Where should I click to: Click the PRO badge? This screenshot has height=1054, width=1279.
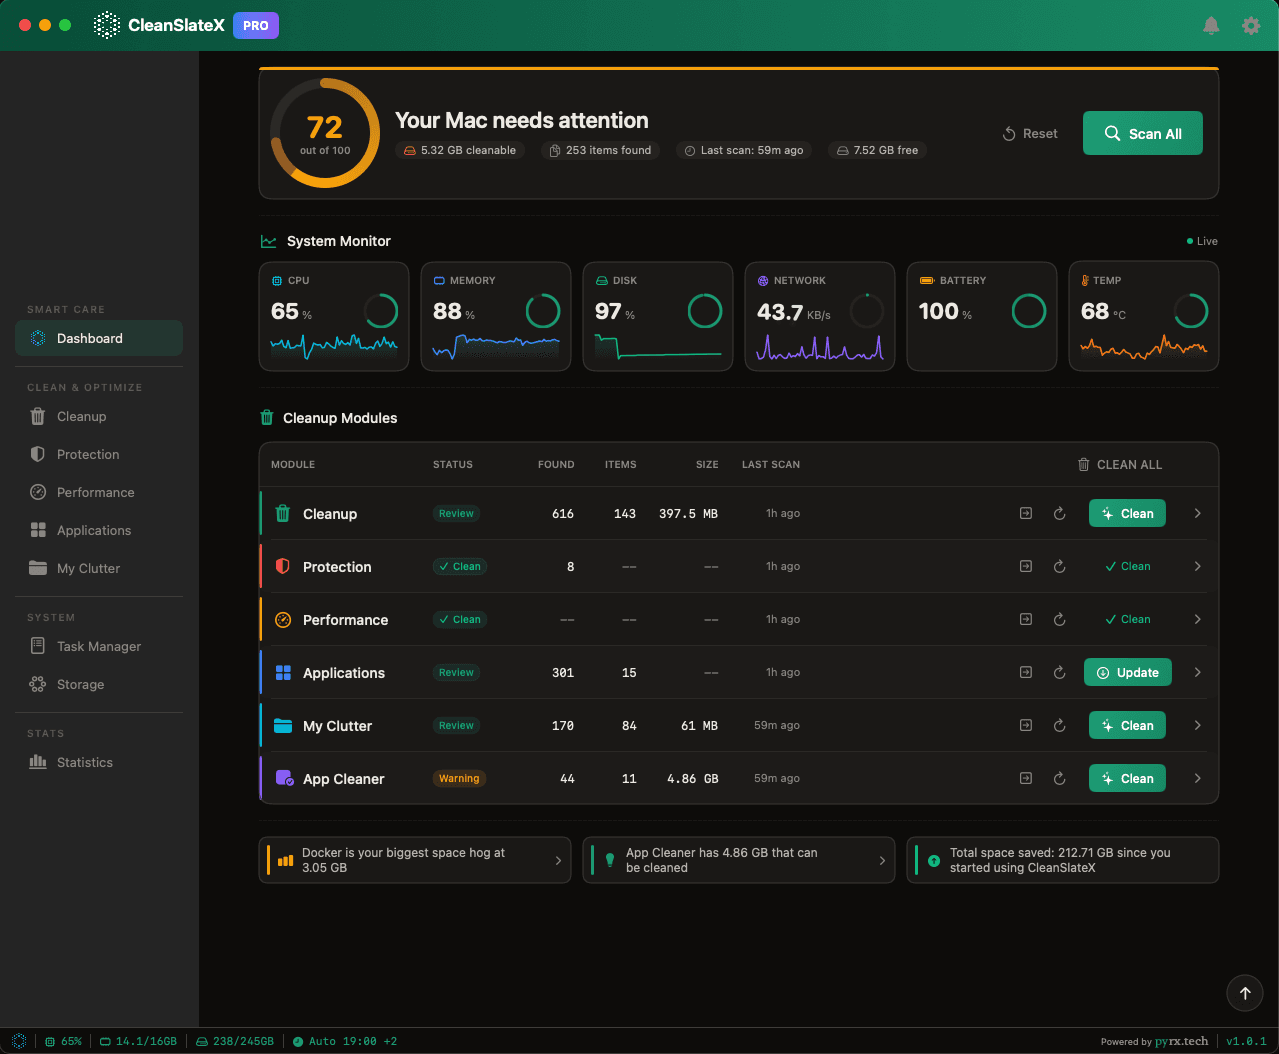[256, 25]
